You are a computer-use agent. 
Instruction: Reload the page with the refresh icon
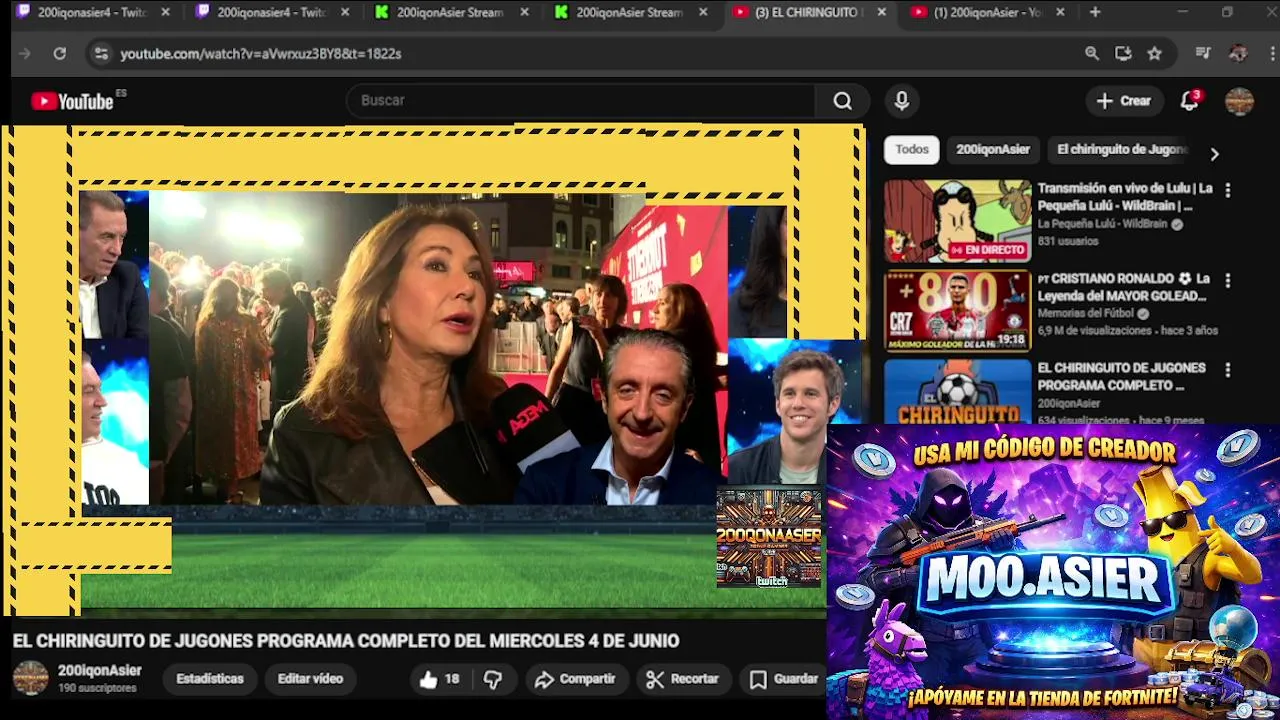[x=59, y=54]
